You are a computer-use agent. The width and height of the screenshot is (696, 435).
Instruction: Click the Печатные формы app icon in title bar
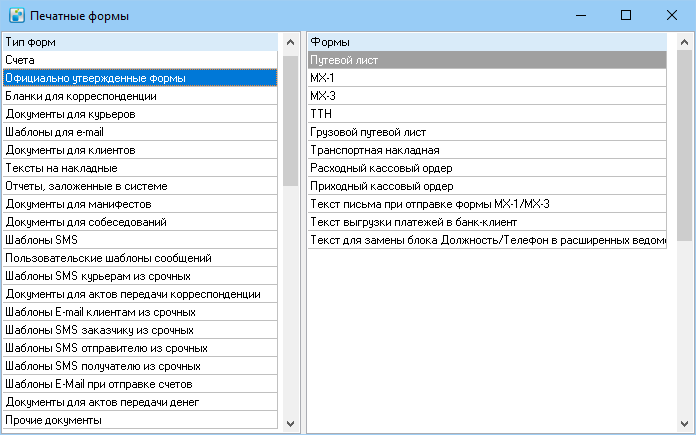click(16, 16)
